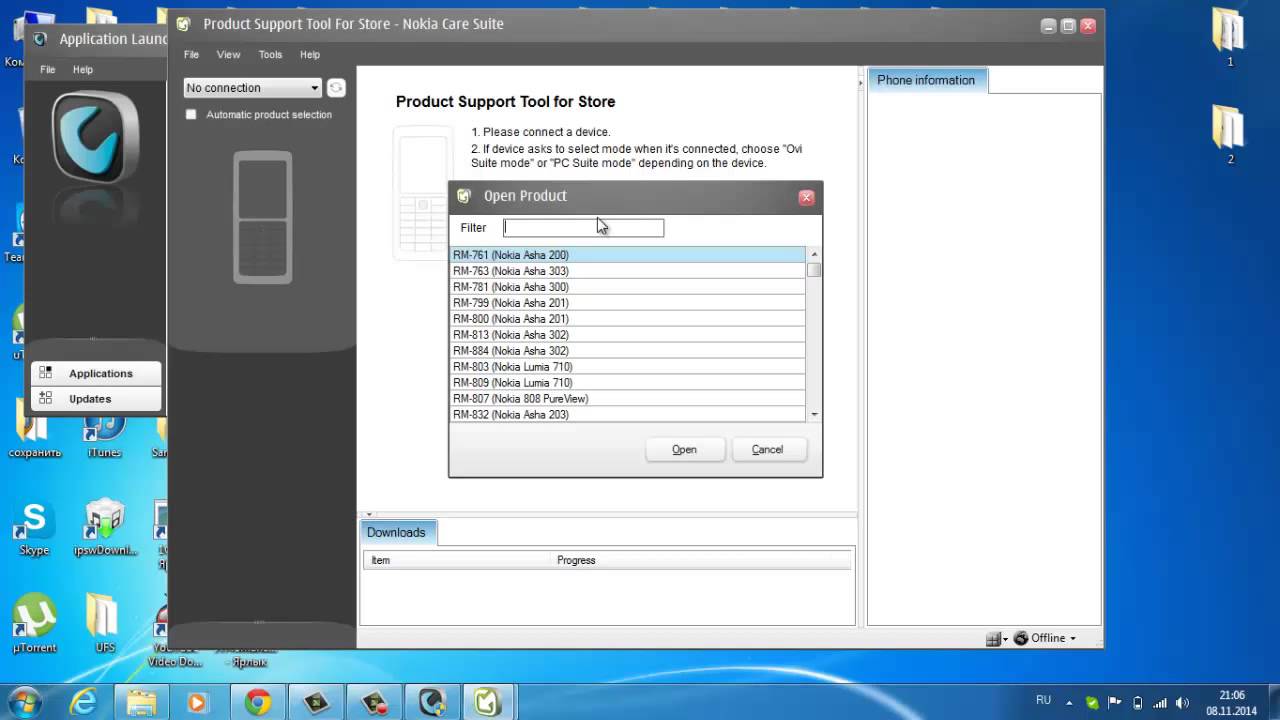Select the Downloads tab

click(x=397, y=532)
